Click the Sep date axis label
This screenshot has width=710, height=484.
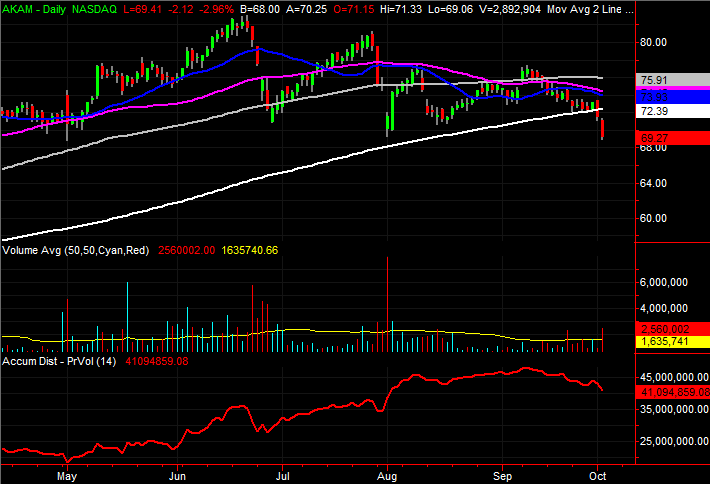tap(502, 476)
